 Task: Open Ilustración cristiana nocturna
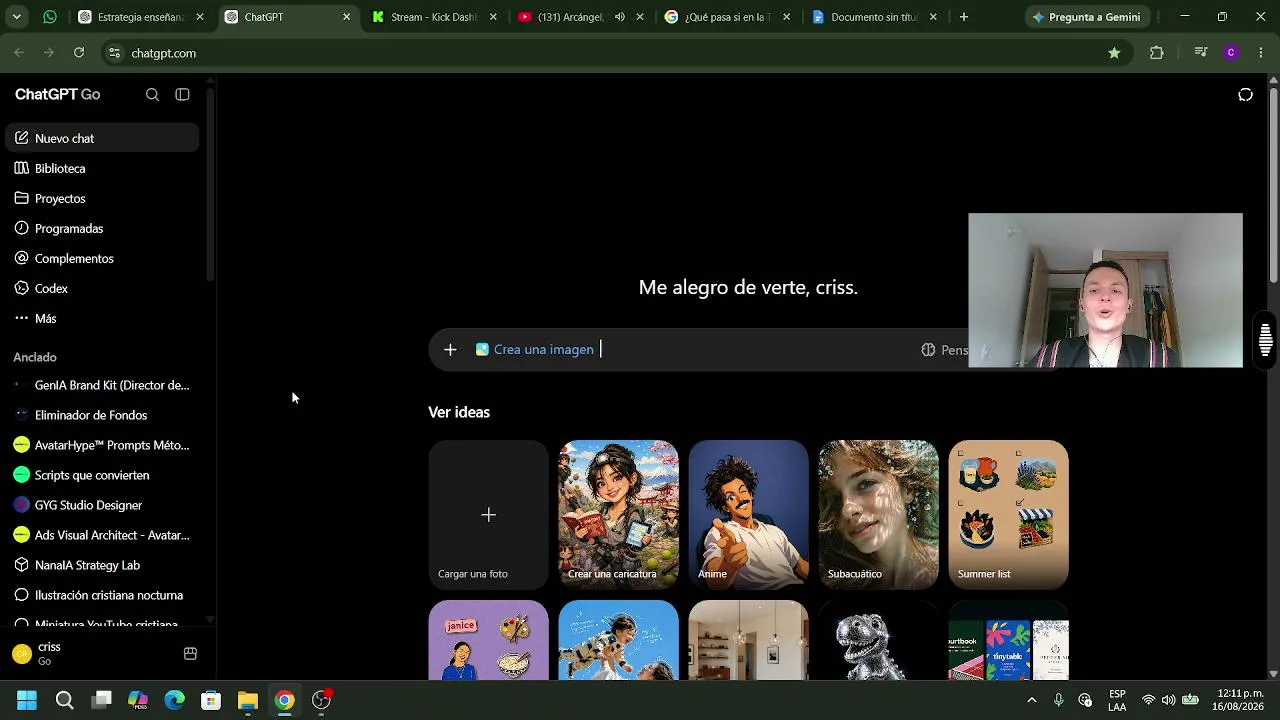[102, 595]
